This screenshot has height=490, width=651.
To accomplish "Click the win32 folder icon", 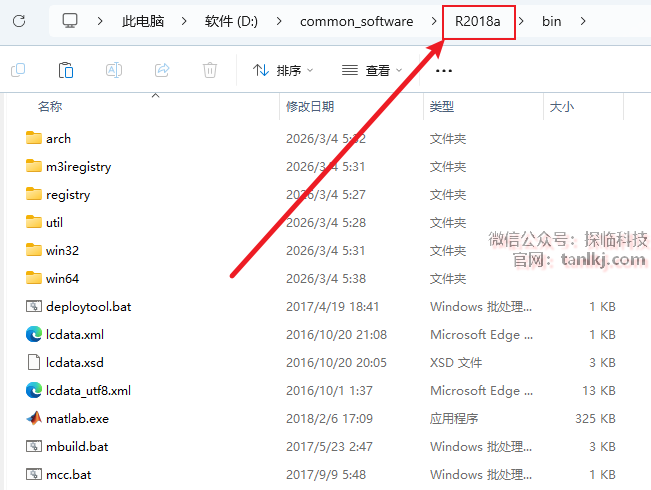I will (x=34, y=250).
